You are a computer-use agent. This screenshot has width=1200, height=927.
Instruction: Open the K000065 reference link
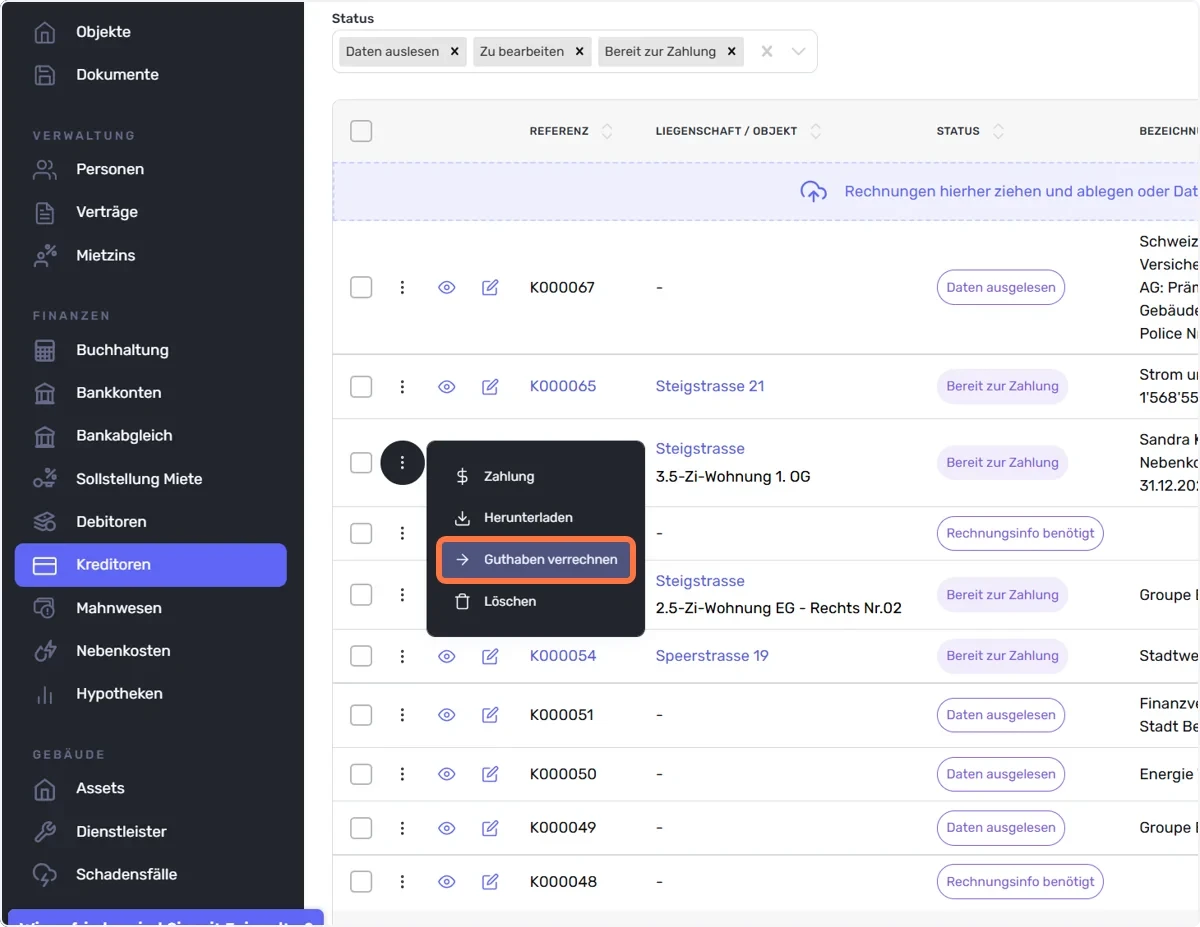563,386
